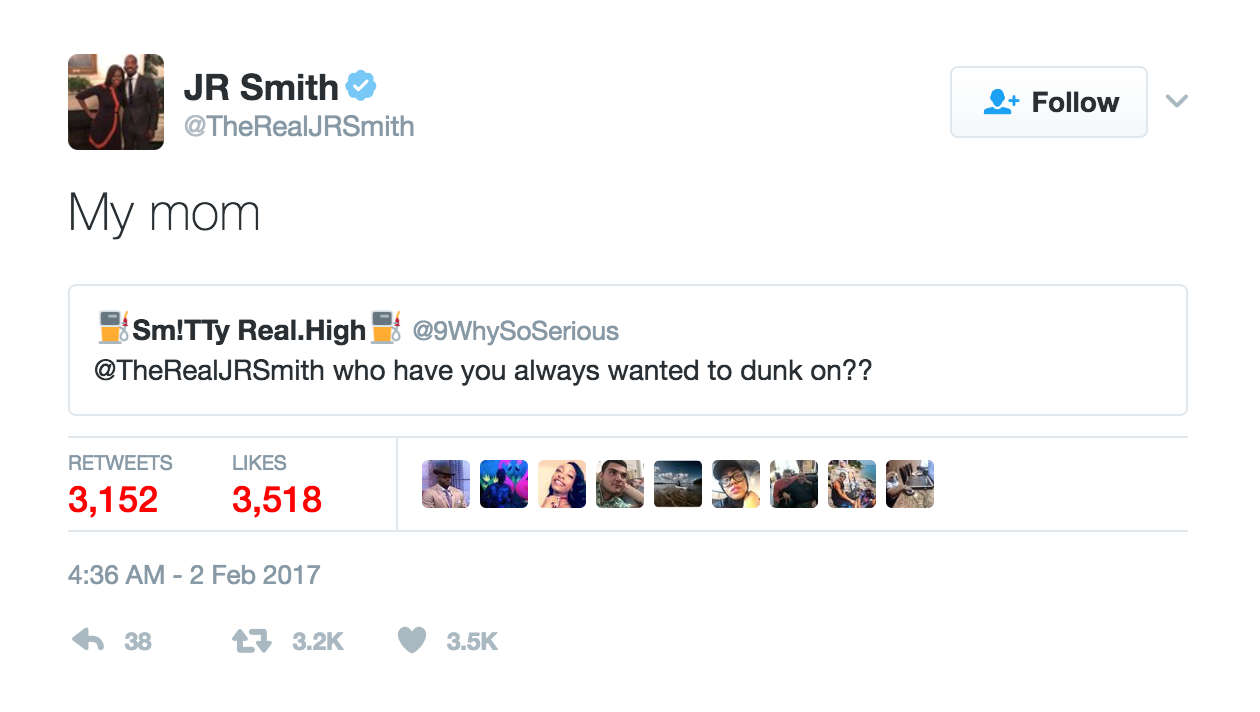View the 3,518 likes list
Screen dimensions: 1260x712
277,485
